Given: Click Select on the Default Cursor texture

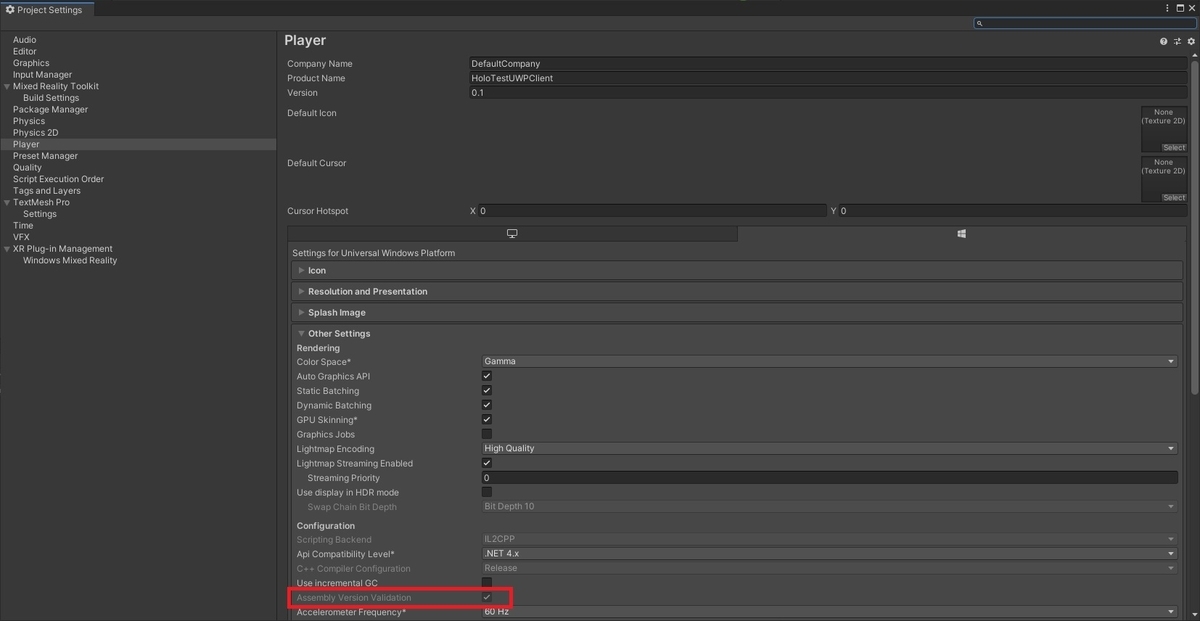Looking at the screenshot, I should [x=1174, y=197].
